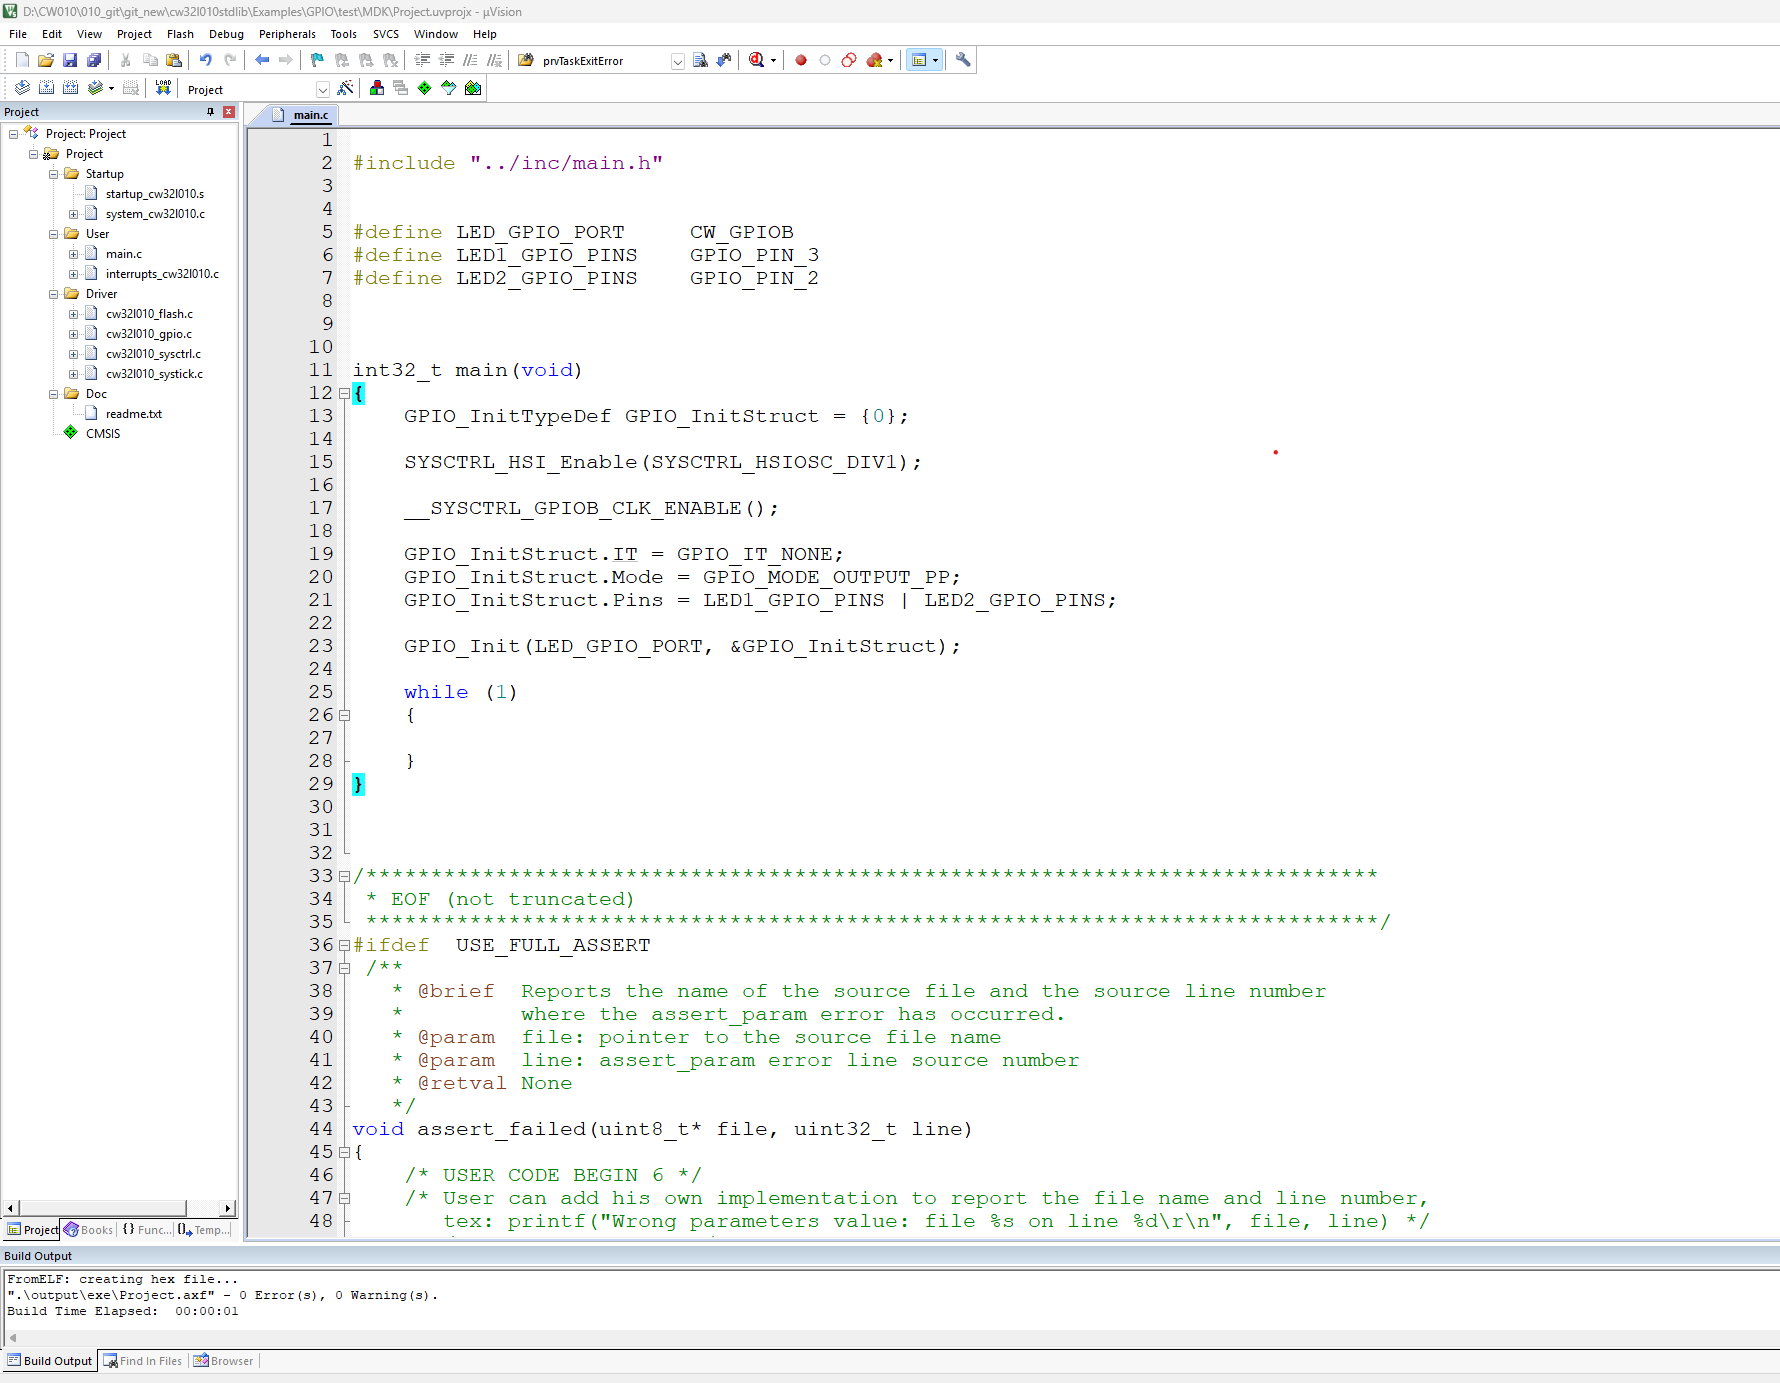Download to flash with the LOAD icon
Screen dimensions: 1780x1383
pos(163,88)
